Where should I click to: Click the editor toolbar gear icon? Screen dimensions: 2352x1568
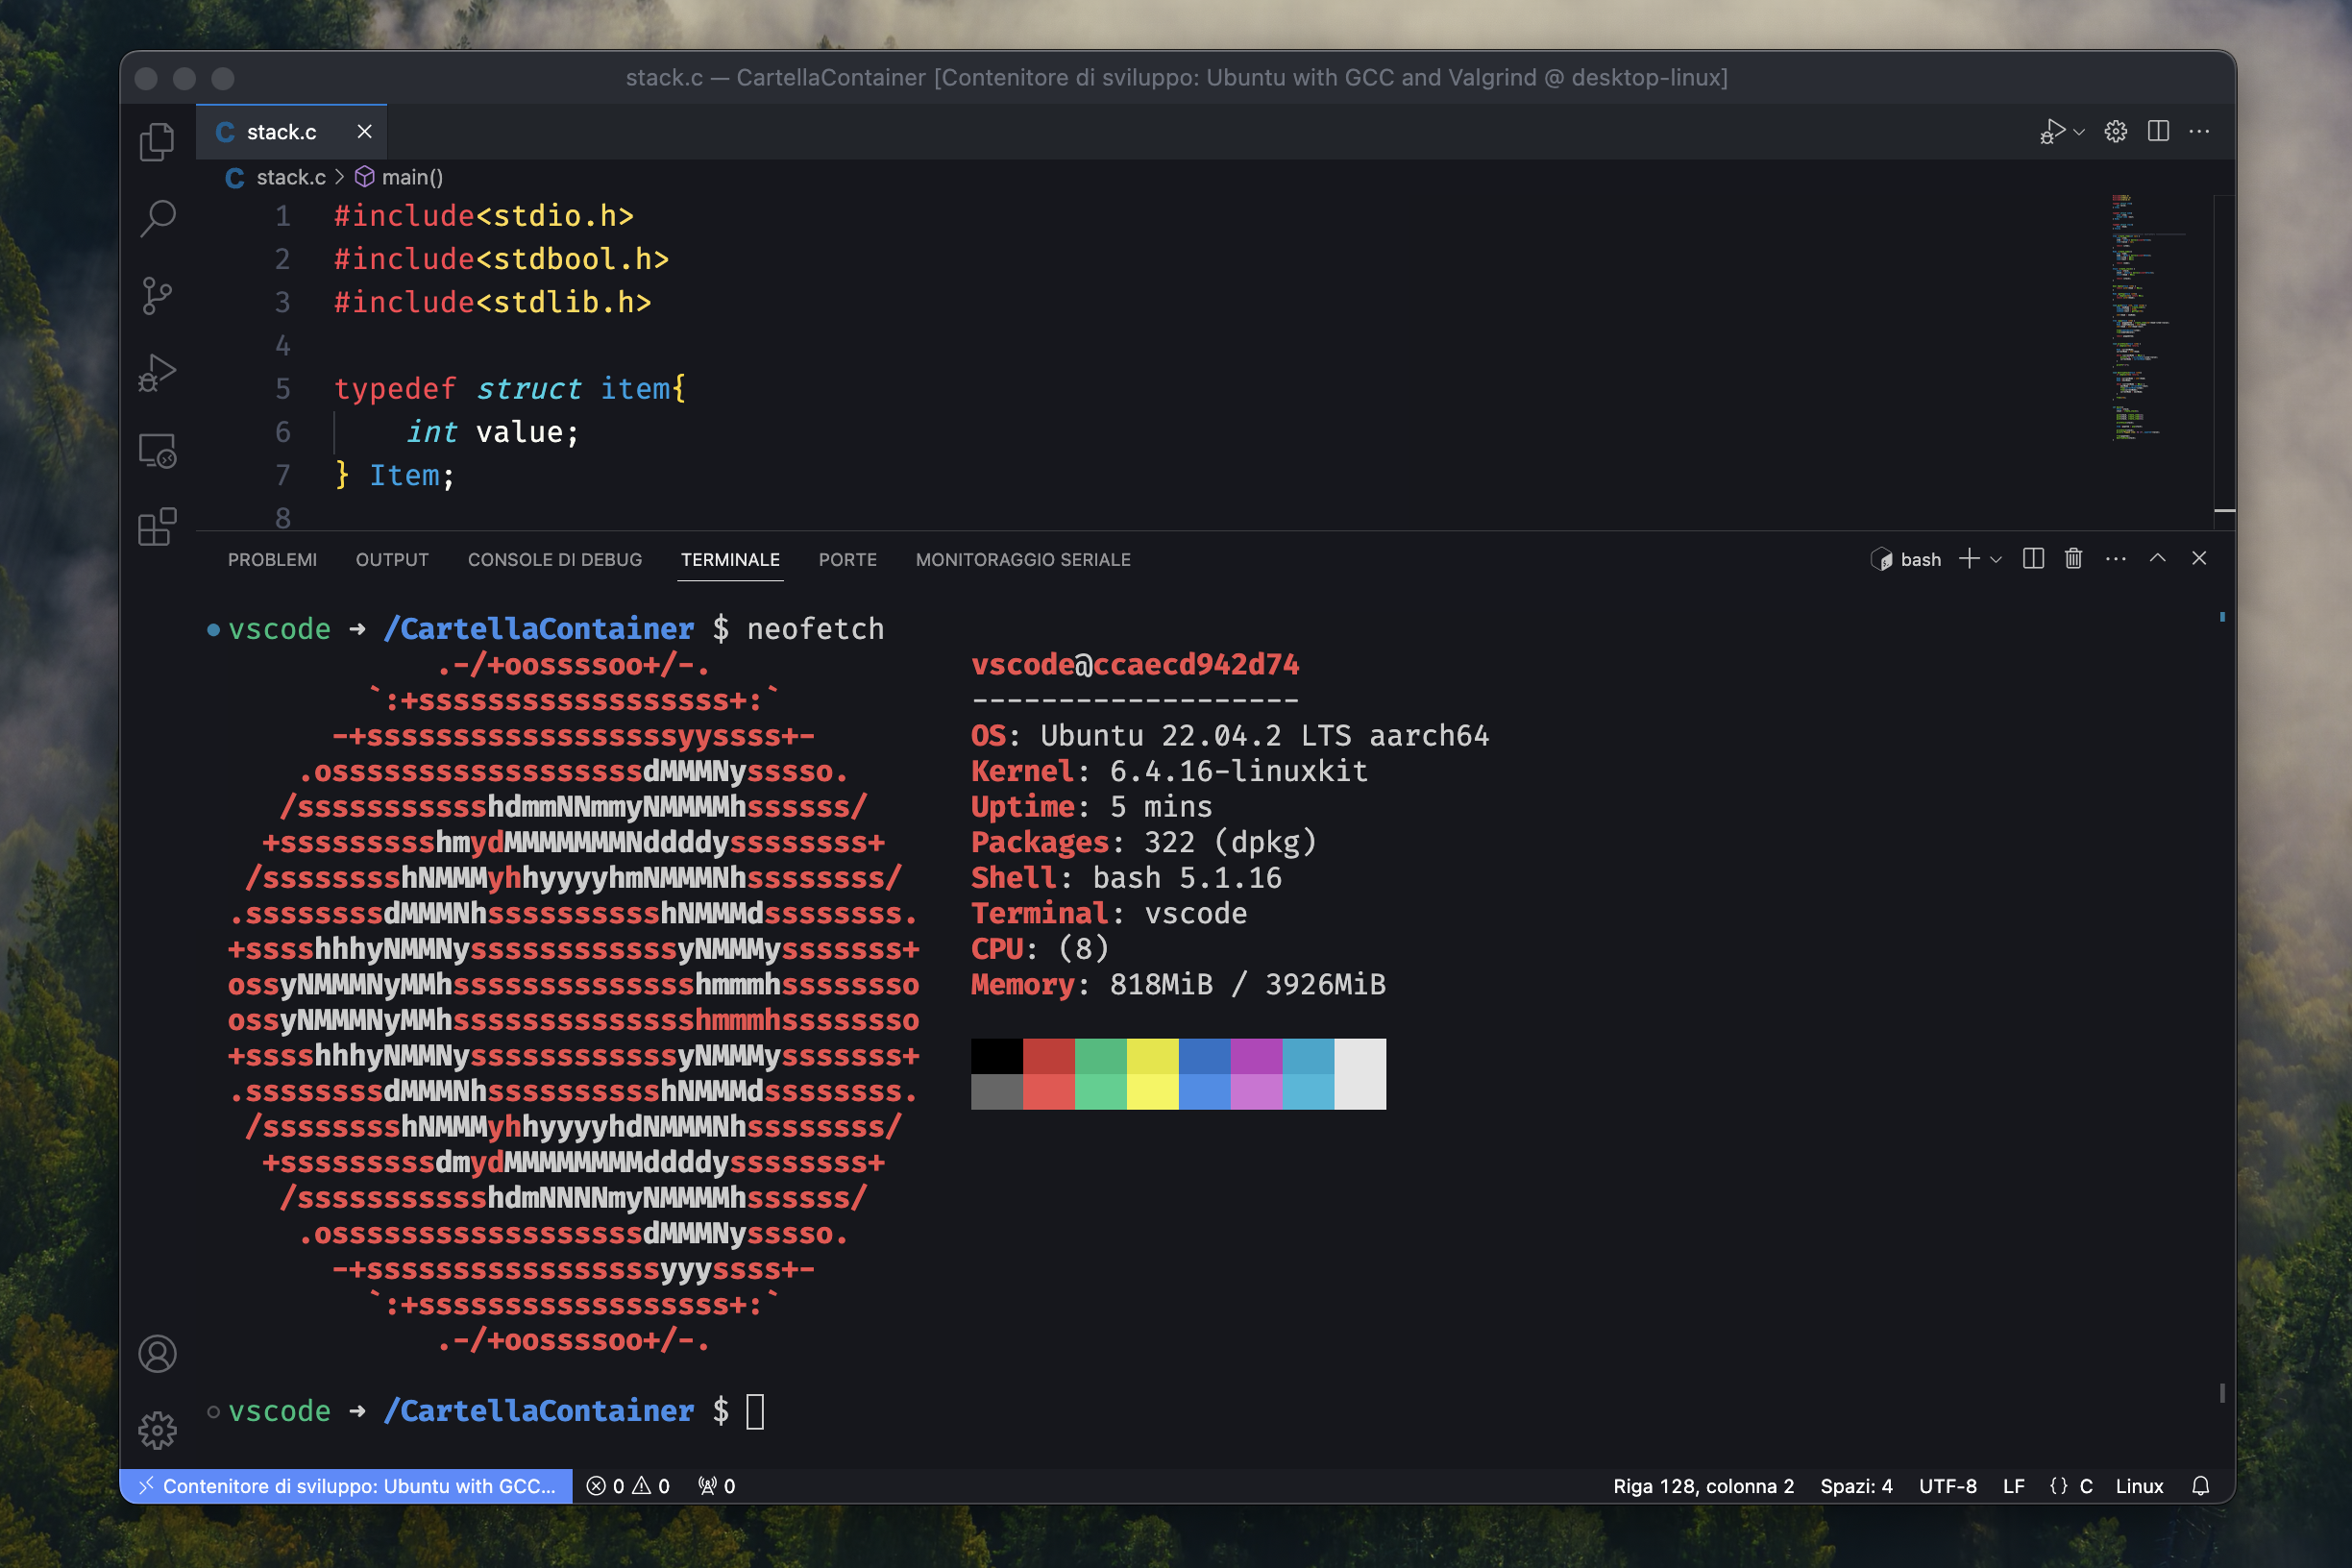(2116, 131)
